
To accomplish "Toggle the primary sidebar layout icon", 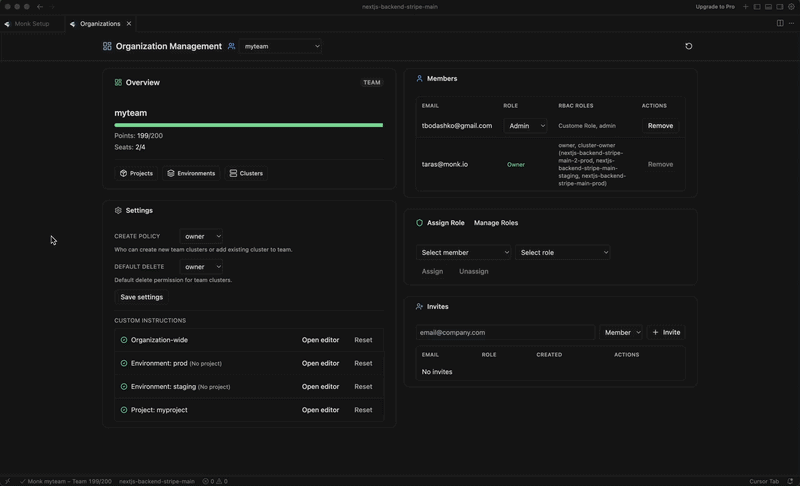I will pyautogui.click(x=757, y=7).
